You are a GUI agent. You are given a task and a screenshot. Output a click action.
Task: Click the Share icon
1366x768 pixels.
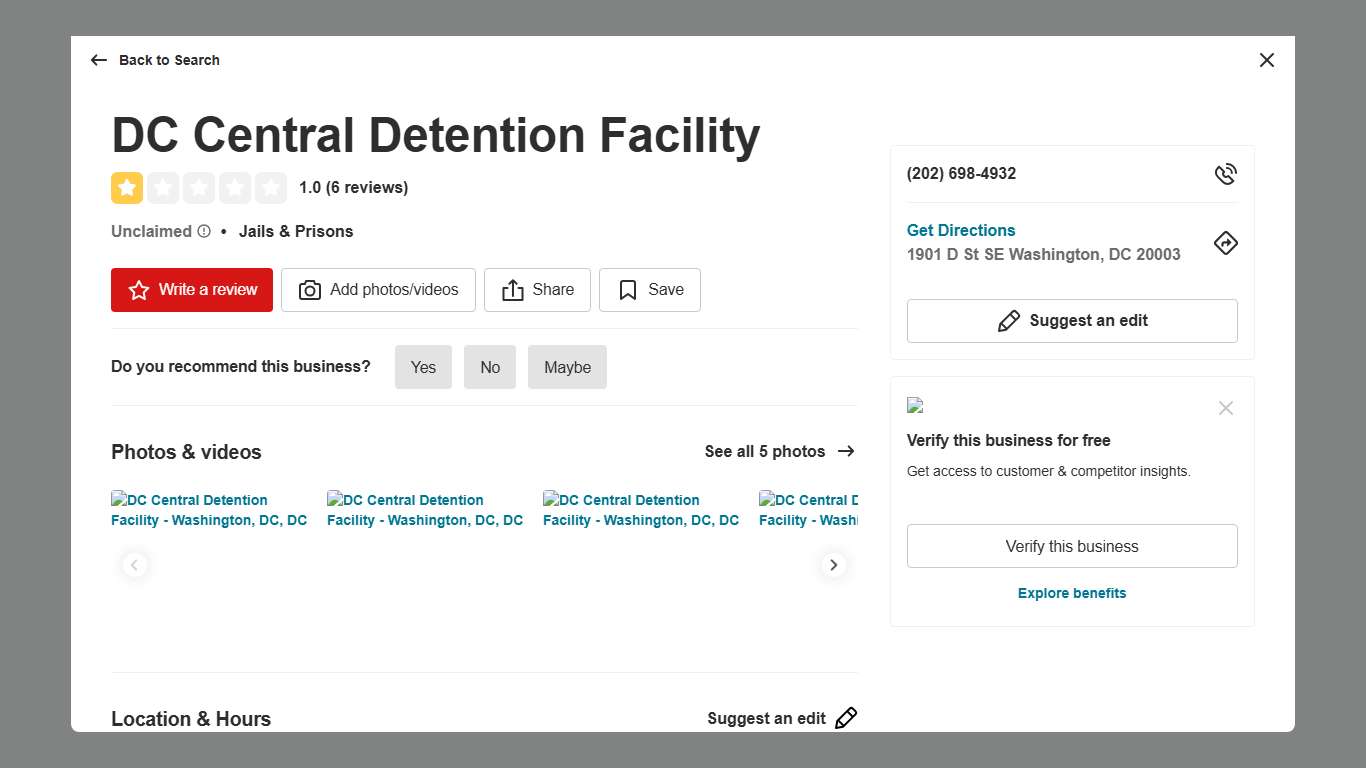point(514,289)
